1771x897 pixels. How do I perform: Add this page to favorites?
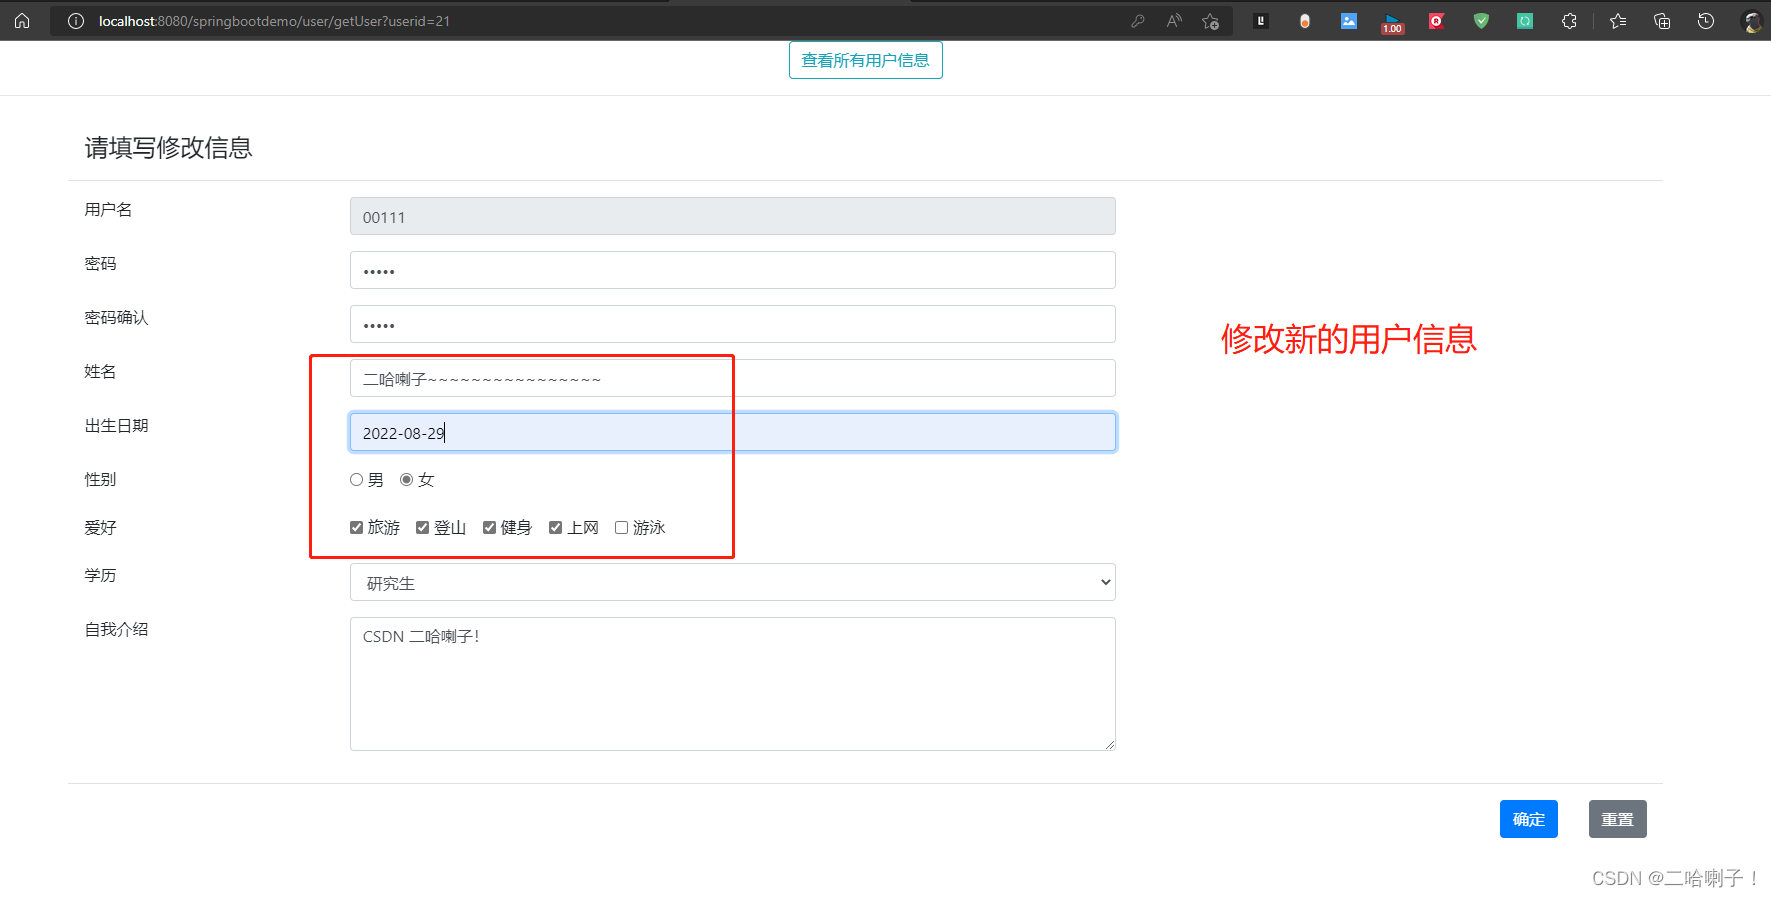point(1211,21)
